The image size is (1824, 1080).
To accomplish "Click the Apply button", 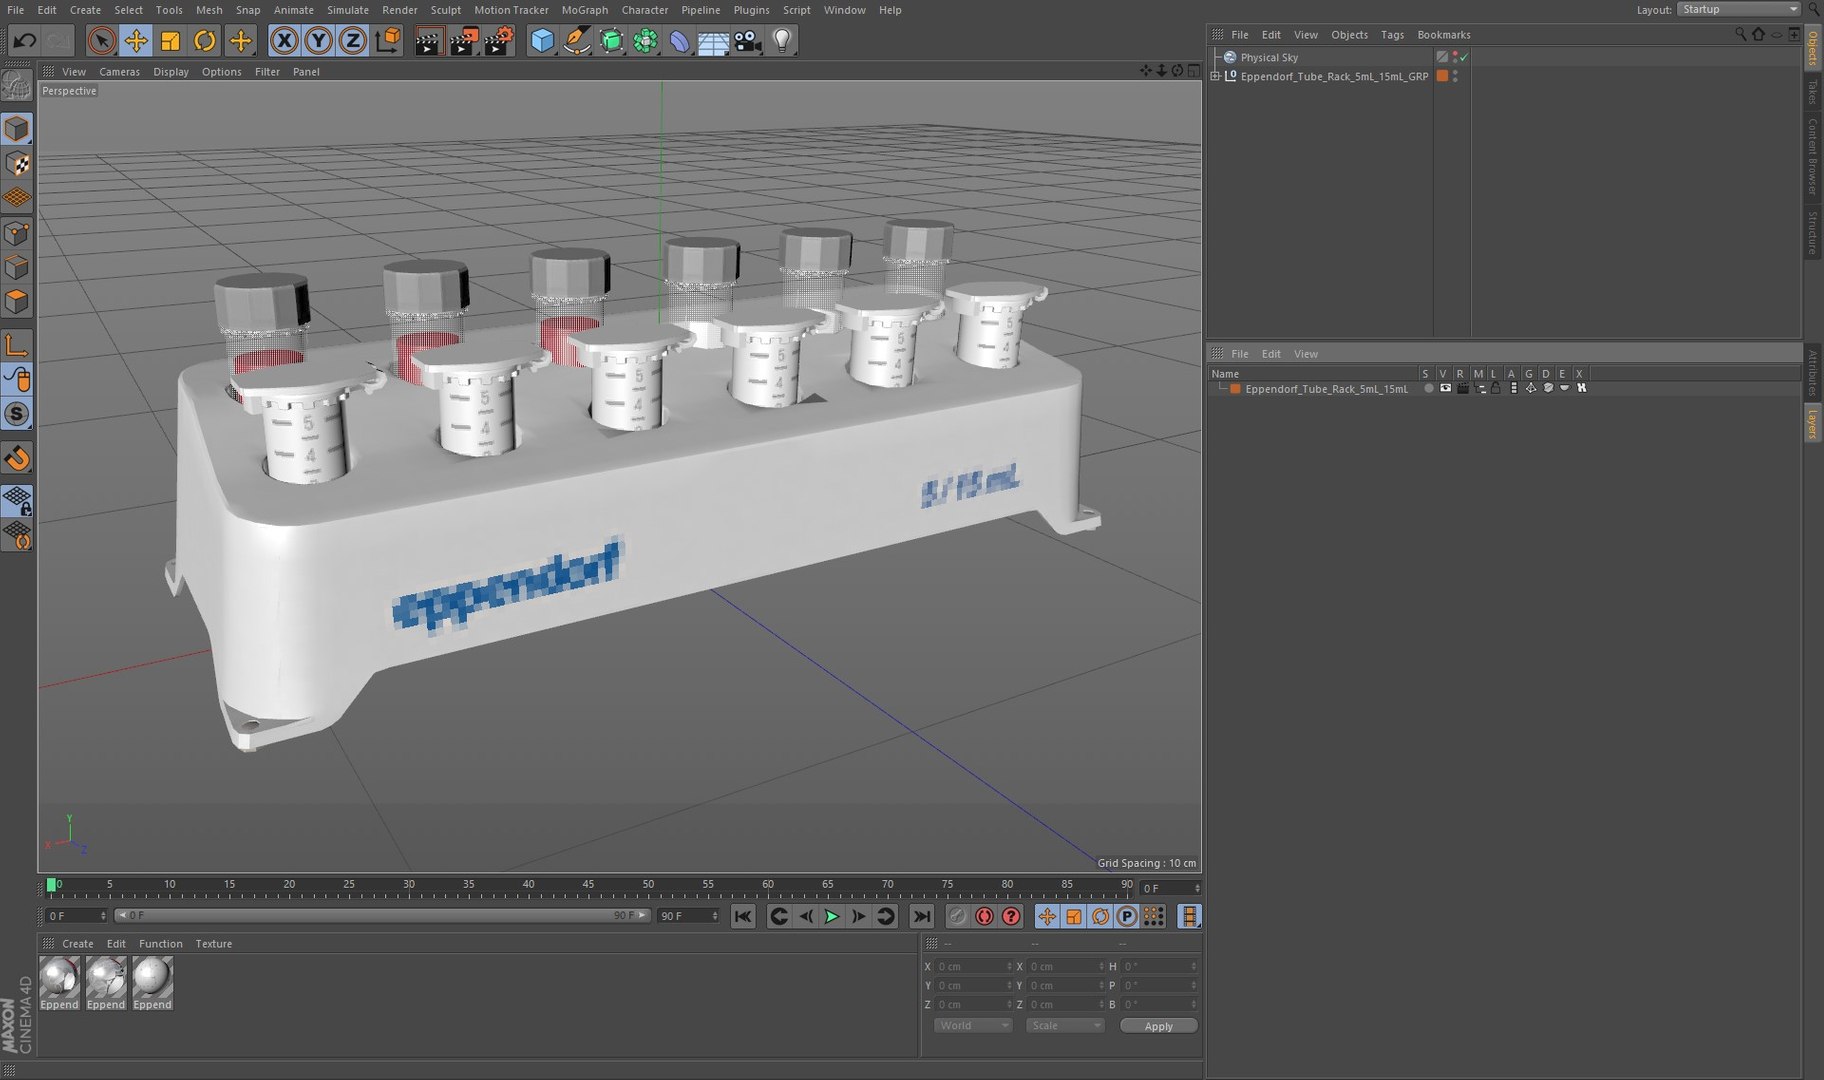I will 1158,1026.
